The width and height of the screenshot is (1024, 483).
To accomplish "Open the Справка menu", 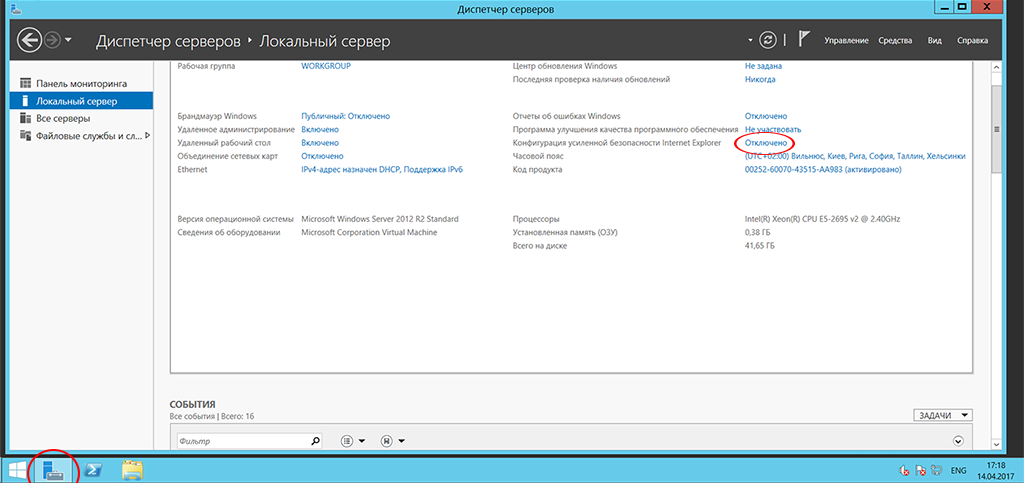I will coord(972,40).
